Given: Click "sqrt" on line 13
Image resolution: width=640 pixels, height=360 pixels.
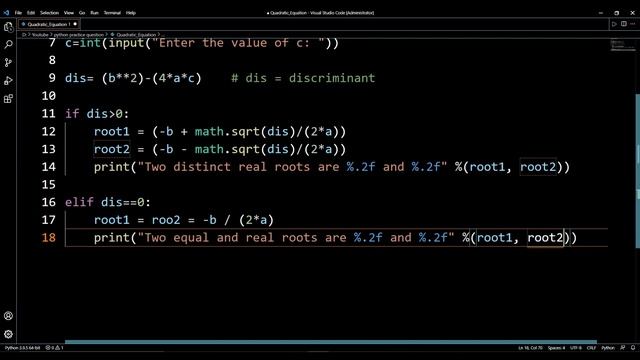Looking at the screenshot, I should (x=245, y=149).
